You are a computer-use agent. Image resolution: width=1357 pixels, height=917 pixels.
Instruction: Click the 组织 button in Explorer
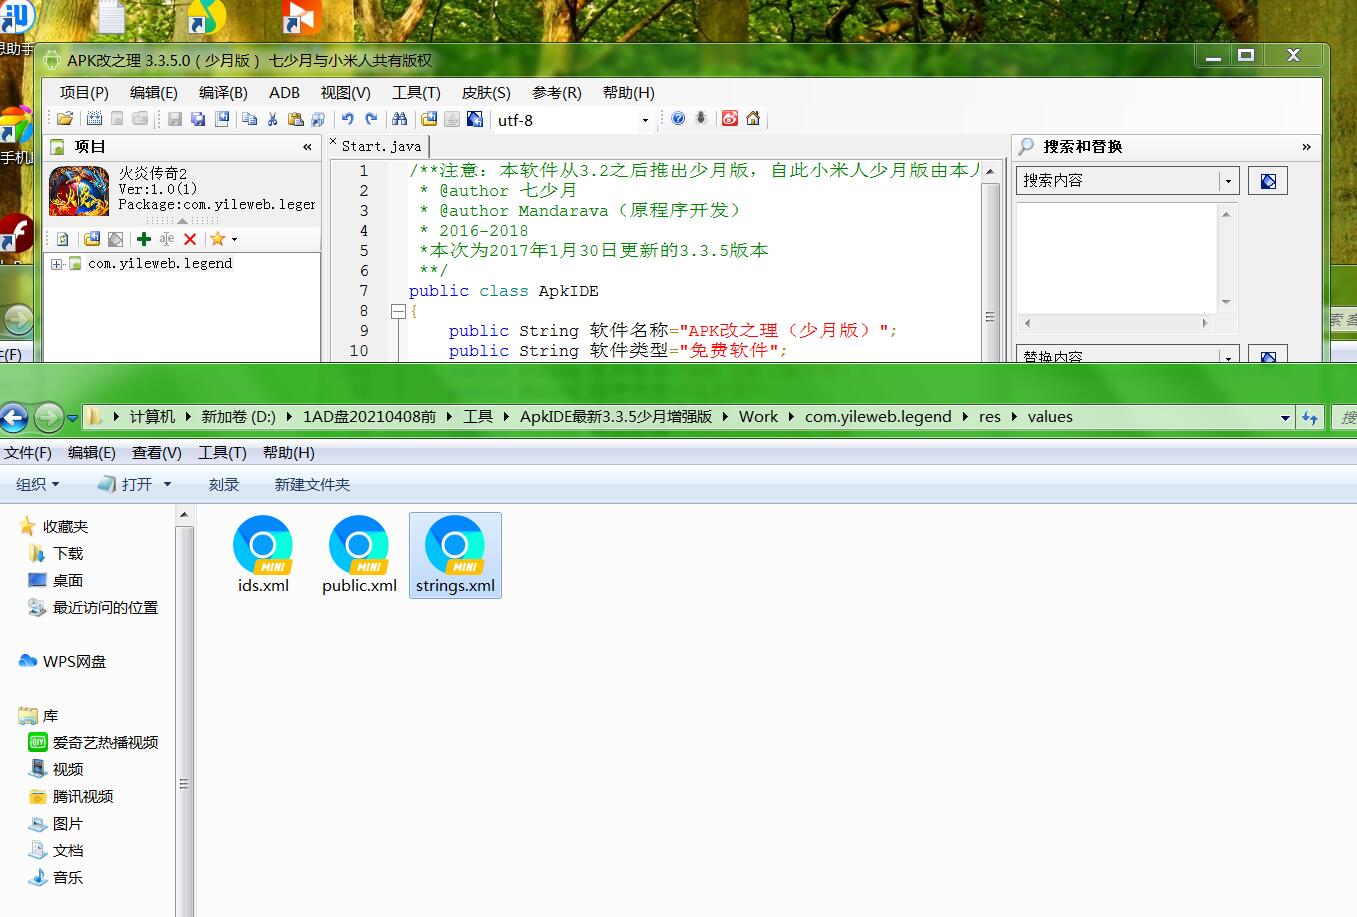pyautogui.click(x=37, y=484)
